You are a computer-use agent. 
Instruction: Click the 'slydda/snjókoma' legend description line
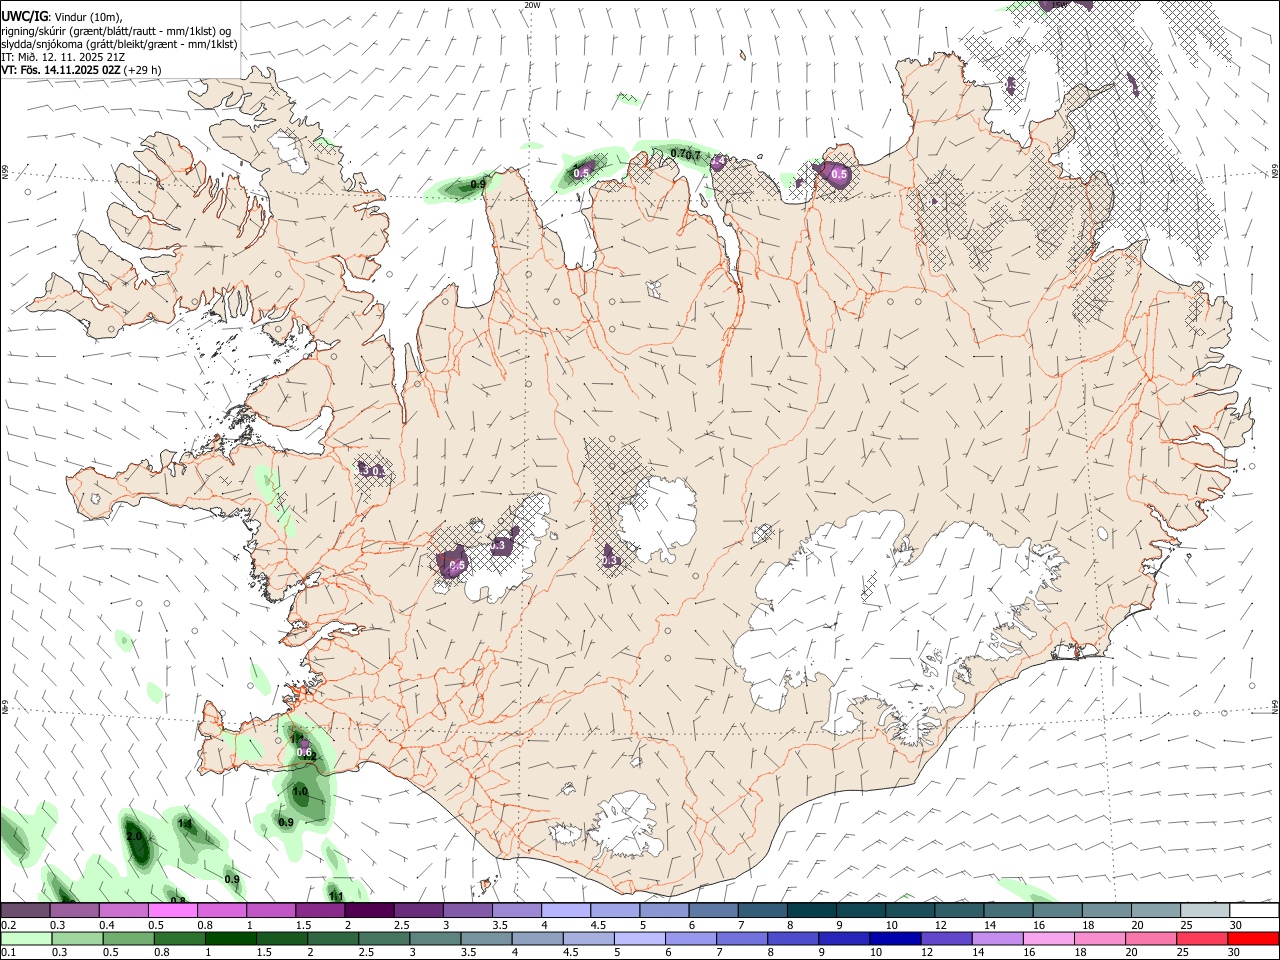coord(119,44)
